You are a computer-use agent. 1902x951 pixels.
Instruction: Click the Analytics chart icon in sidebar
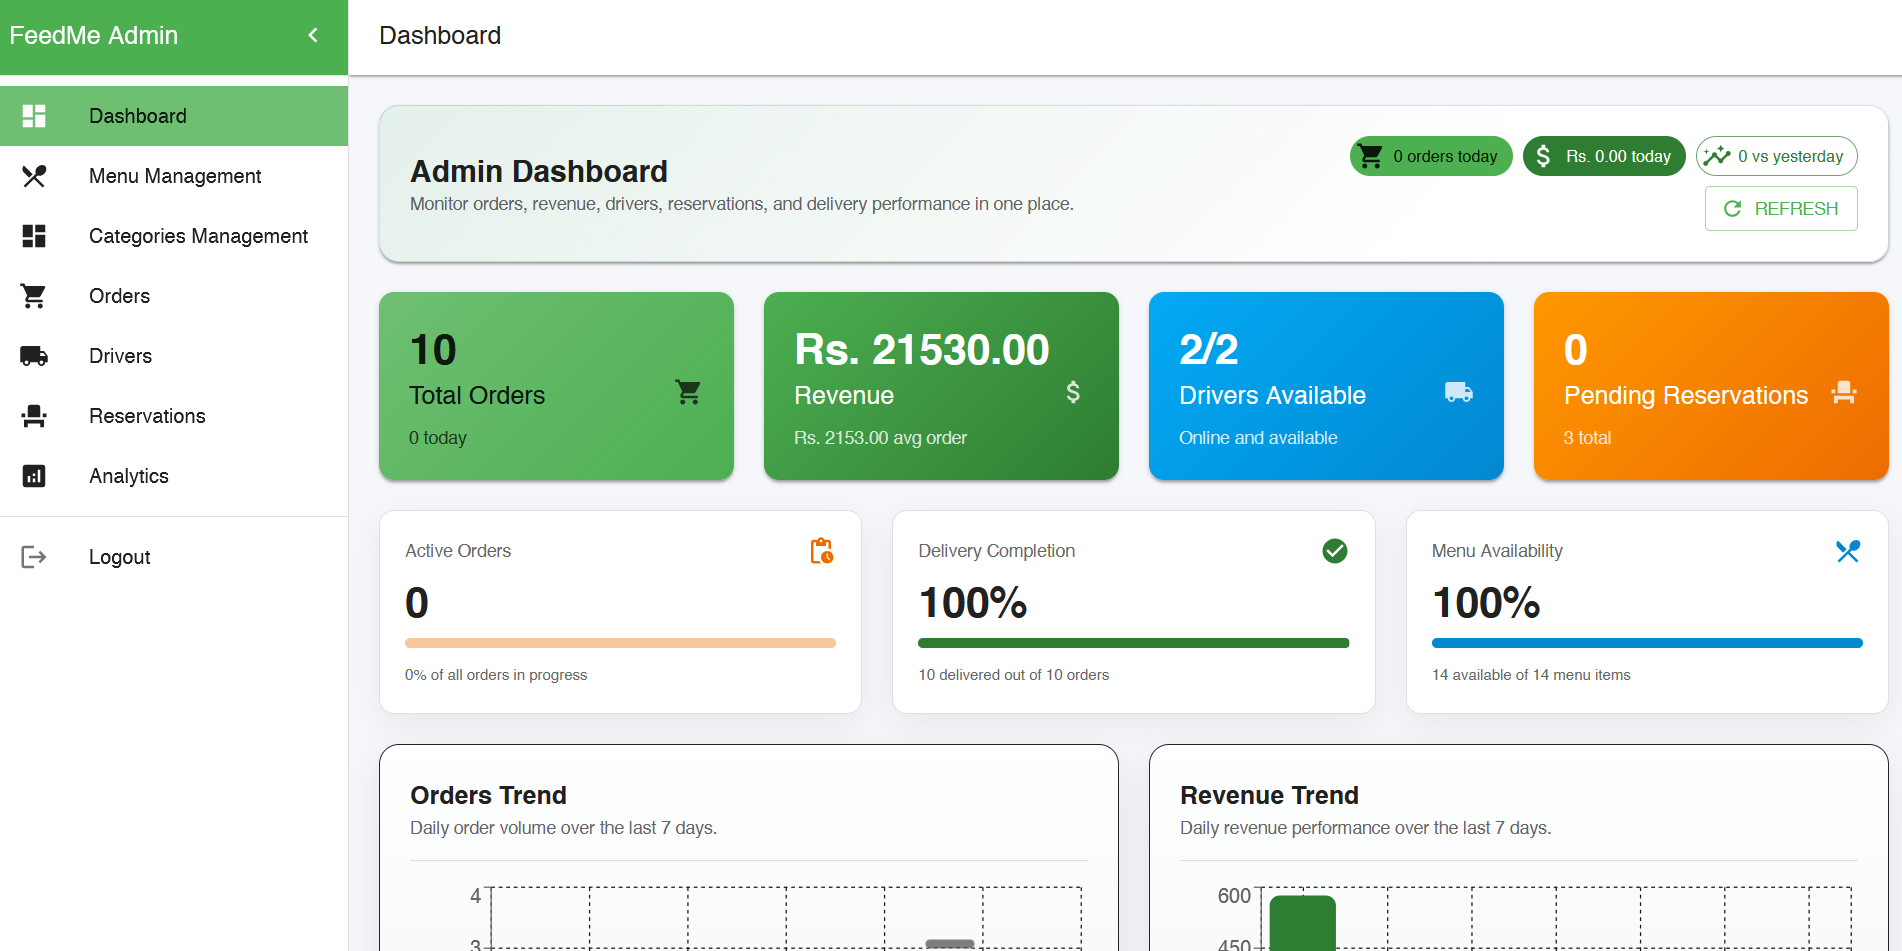click(34, 476)
